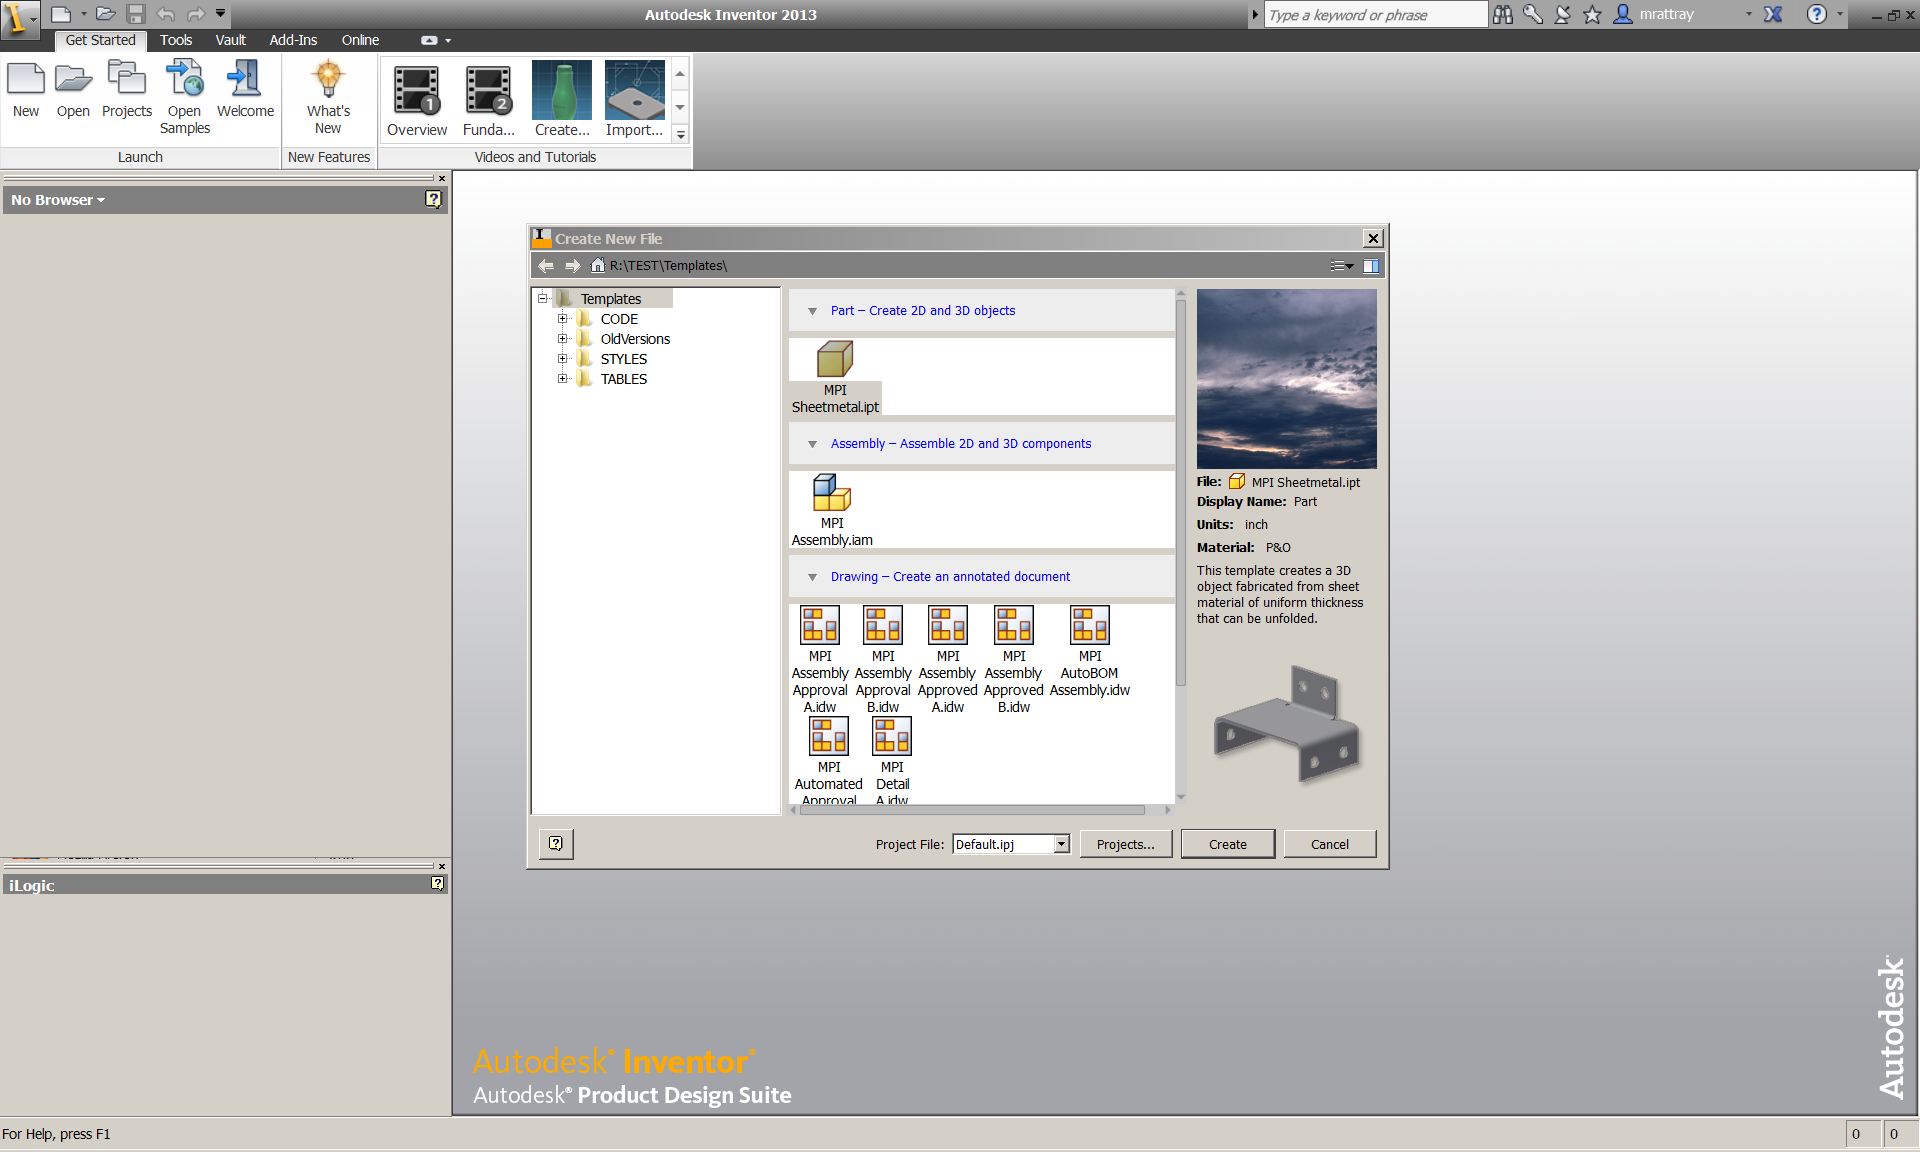Click the keyword search input field
1920x1152 pixels.
[1376, 15]
